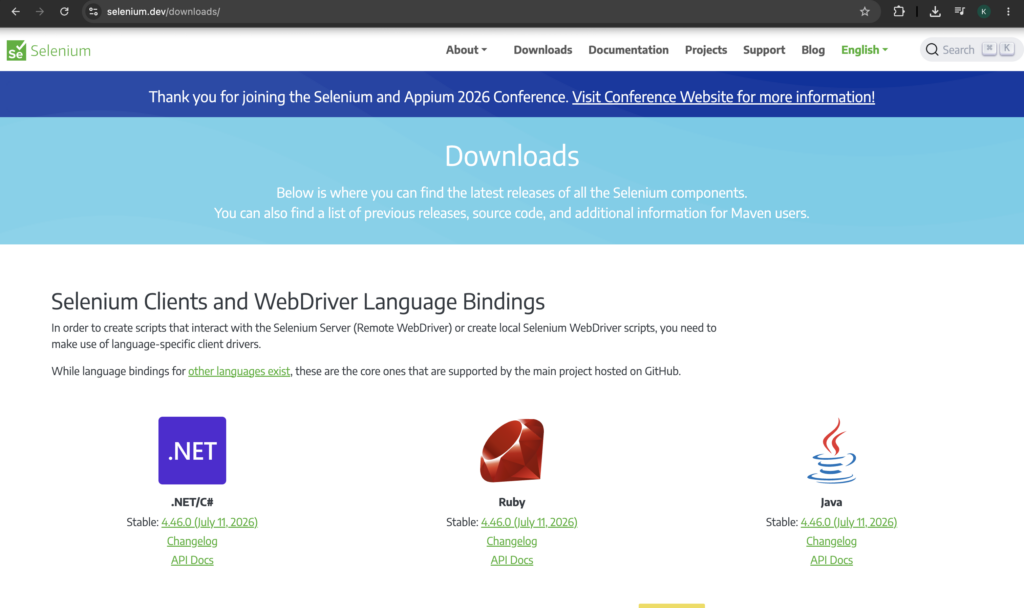
Task: Open .NET/C# stable 4.46.0 release link
Action: click(210, 522)
